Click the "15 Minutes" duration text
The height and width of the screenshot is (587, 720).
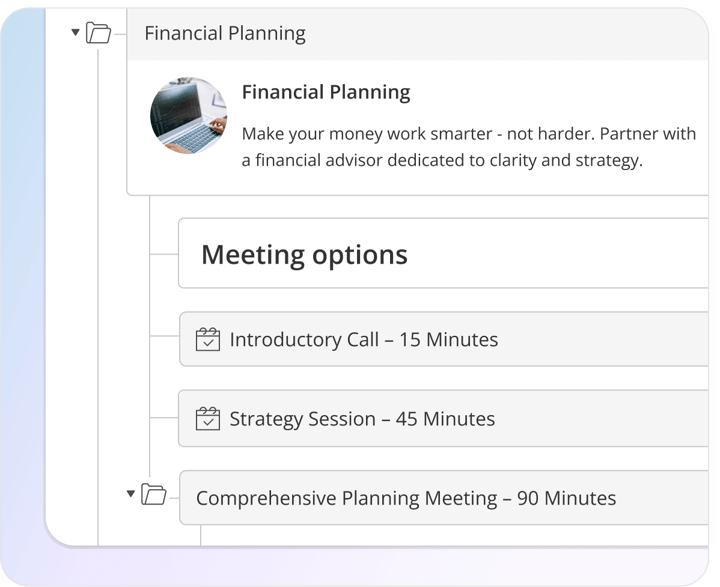tap(448, 339)
